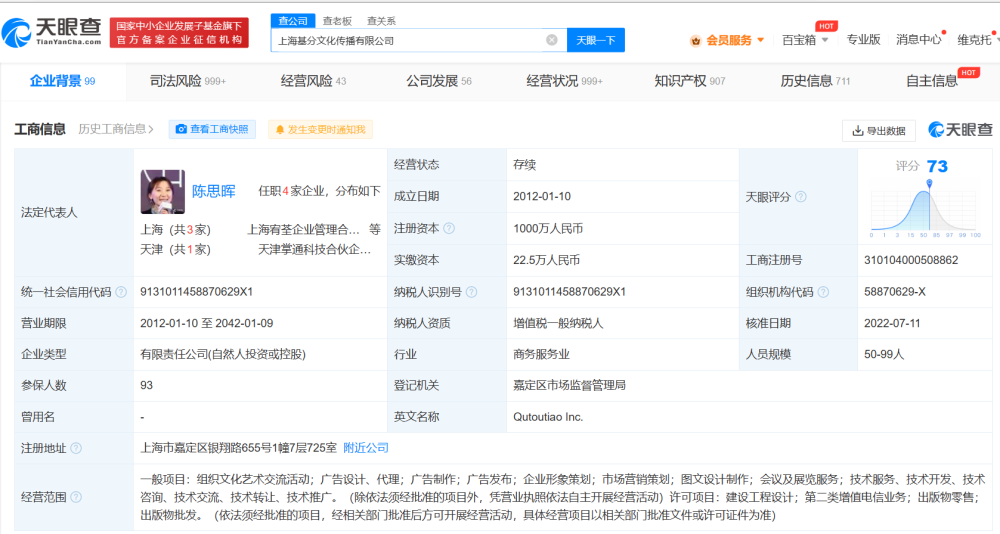1000x534 pixels.
Task: Click the help icon next to 注册资本
Action: click(x=448, y=229)
